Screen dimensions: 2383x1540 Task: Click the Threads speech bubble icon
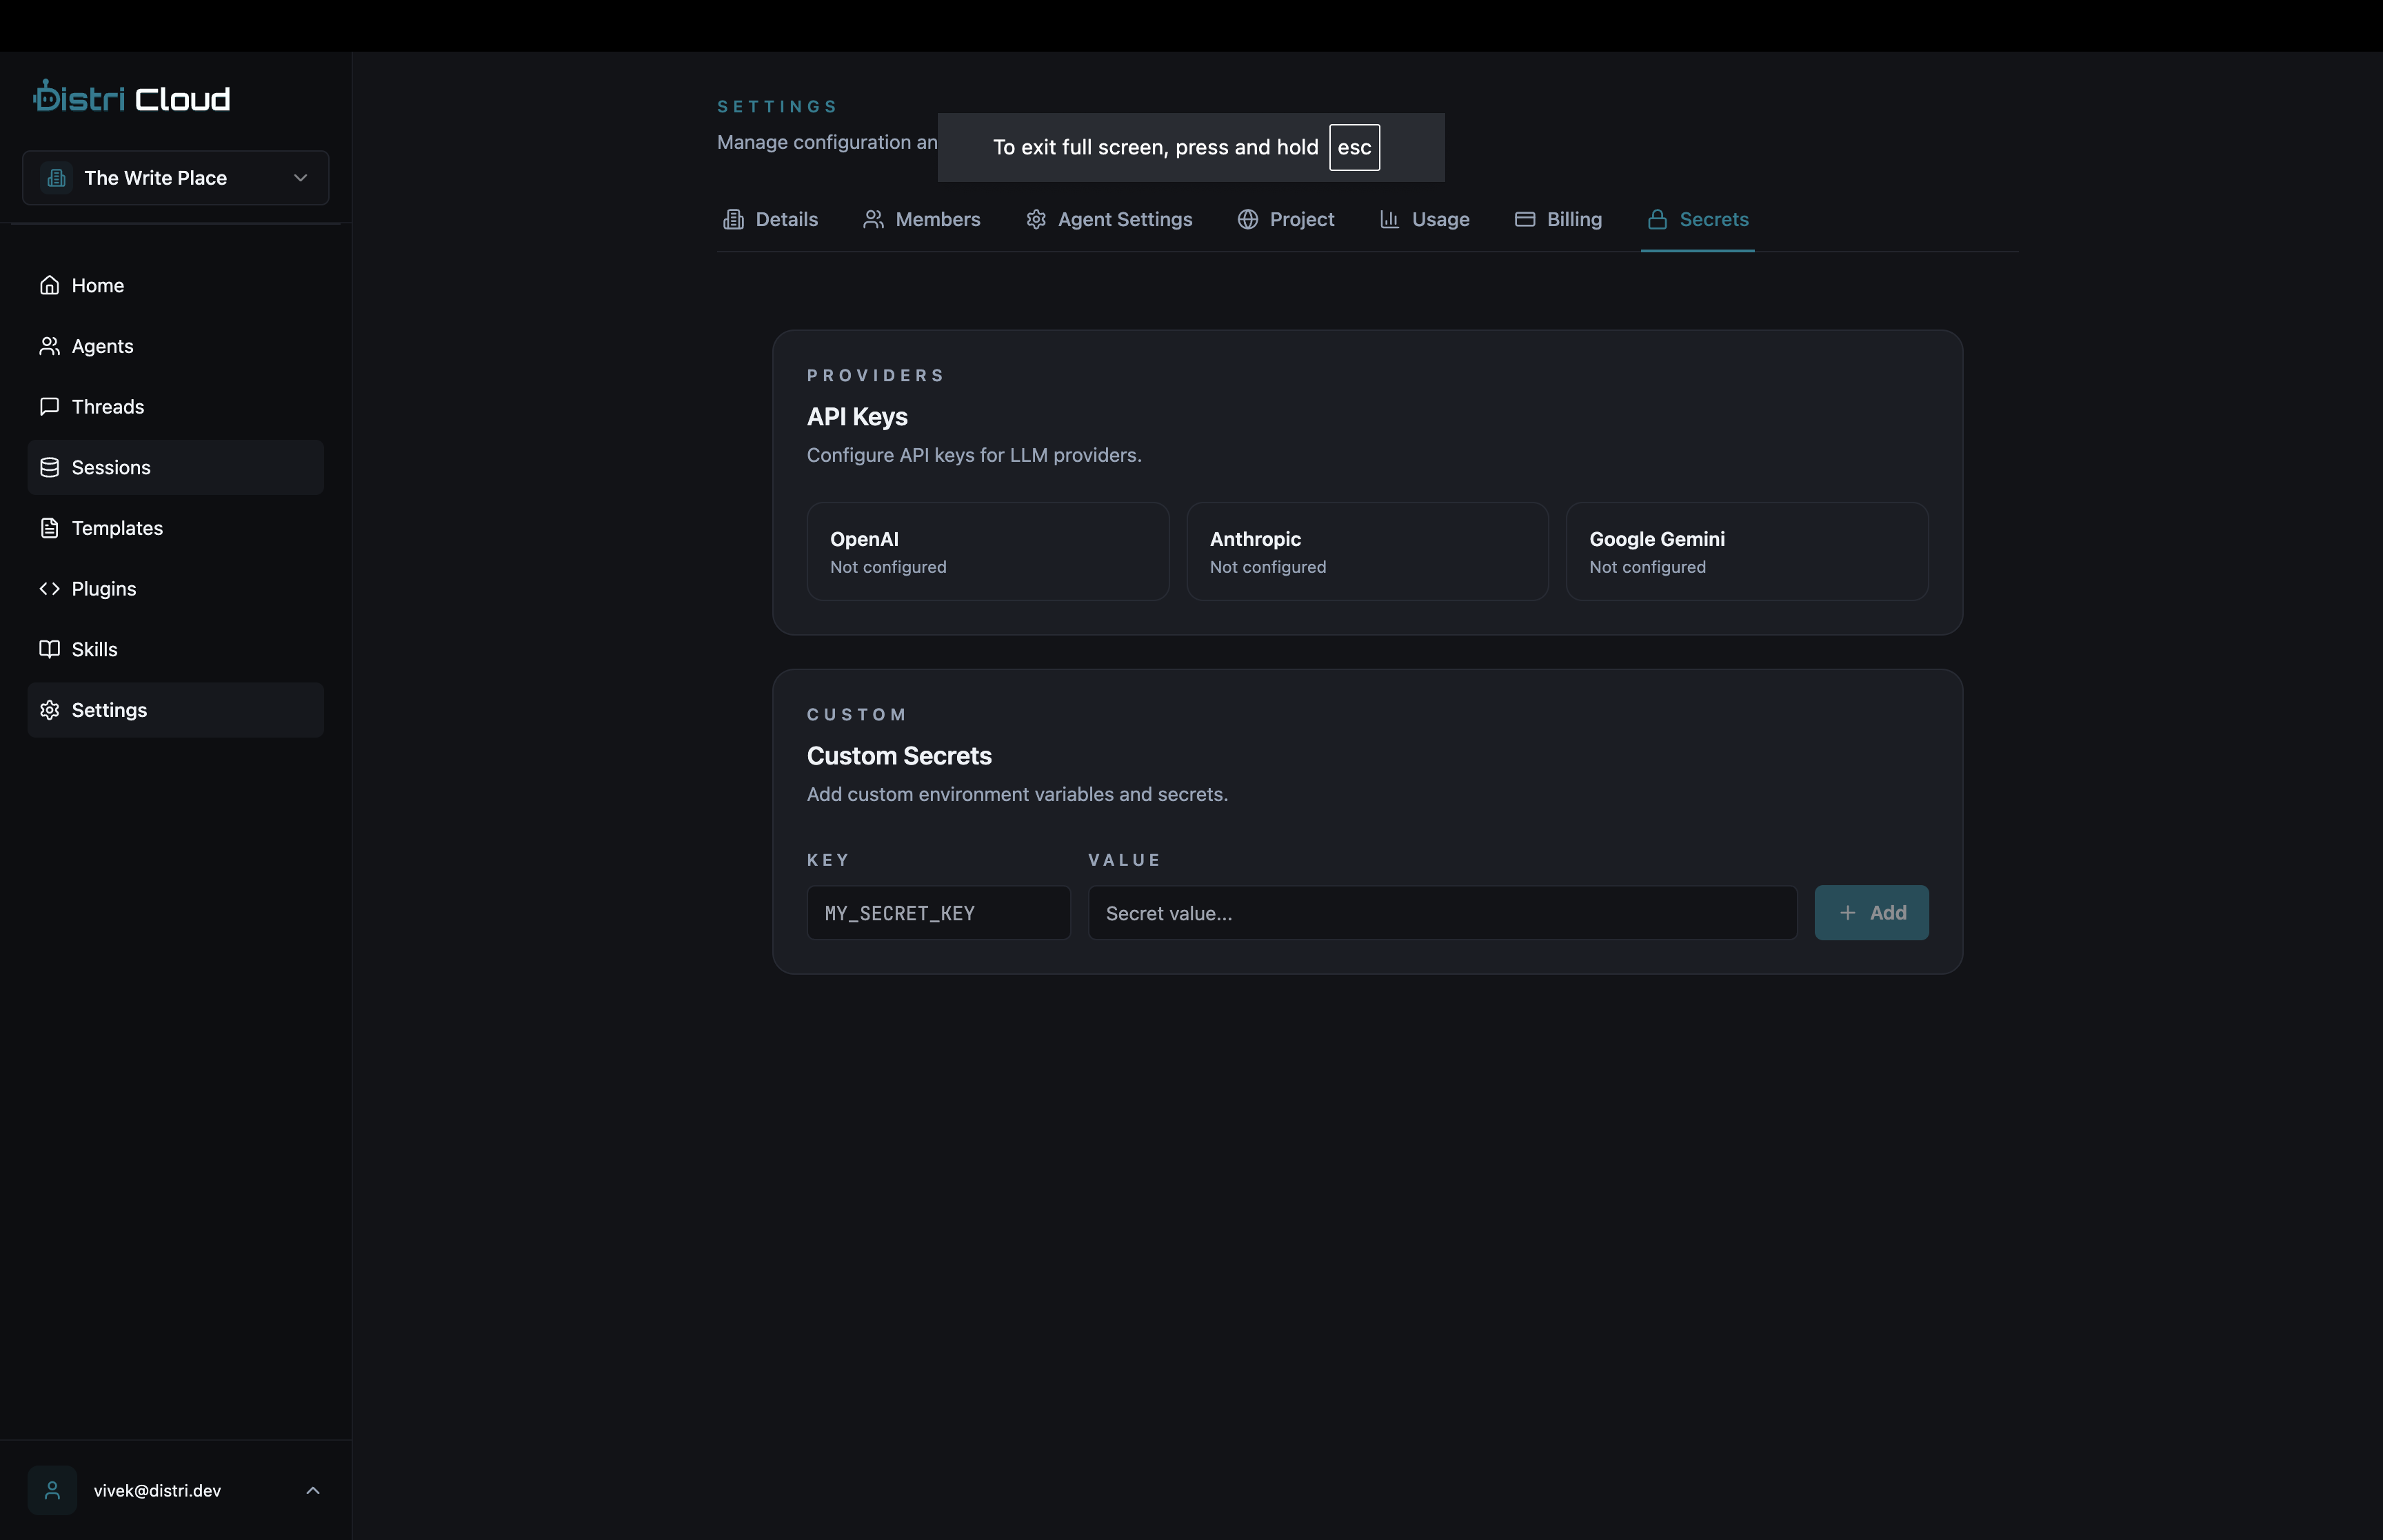click(x=50, y=406)
